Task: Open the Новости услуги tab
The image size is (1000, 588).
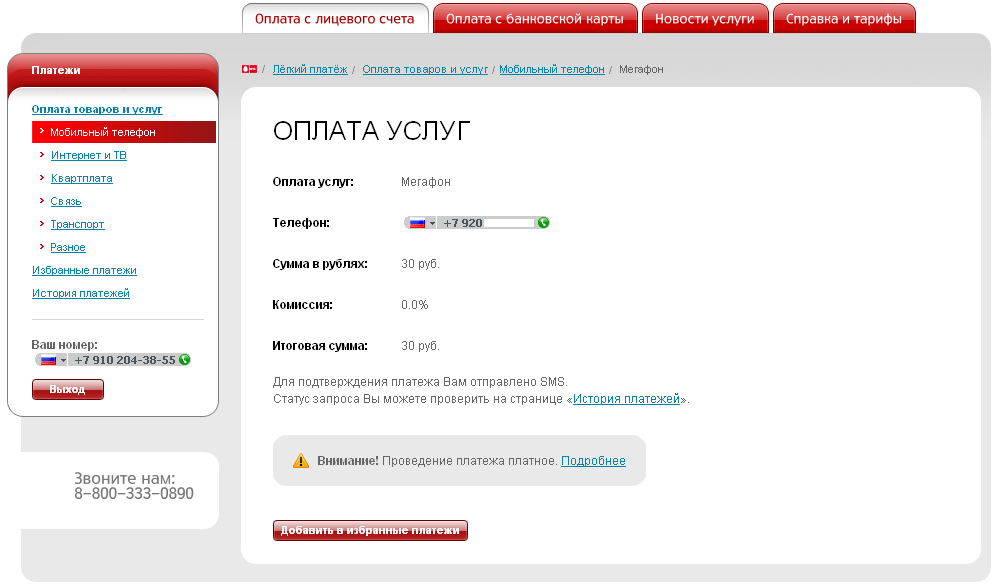Action: click(705, 19)
